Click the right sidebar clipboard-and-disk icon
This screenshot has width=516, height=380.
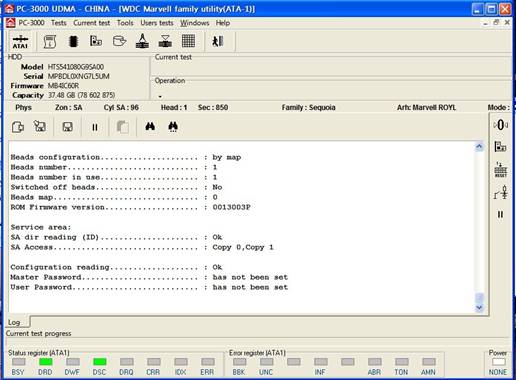point(500,146)
